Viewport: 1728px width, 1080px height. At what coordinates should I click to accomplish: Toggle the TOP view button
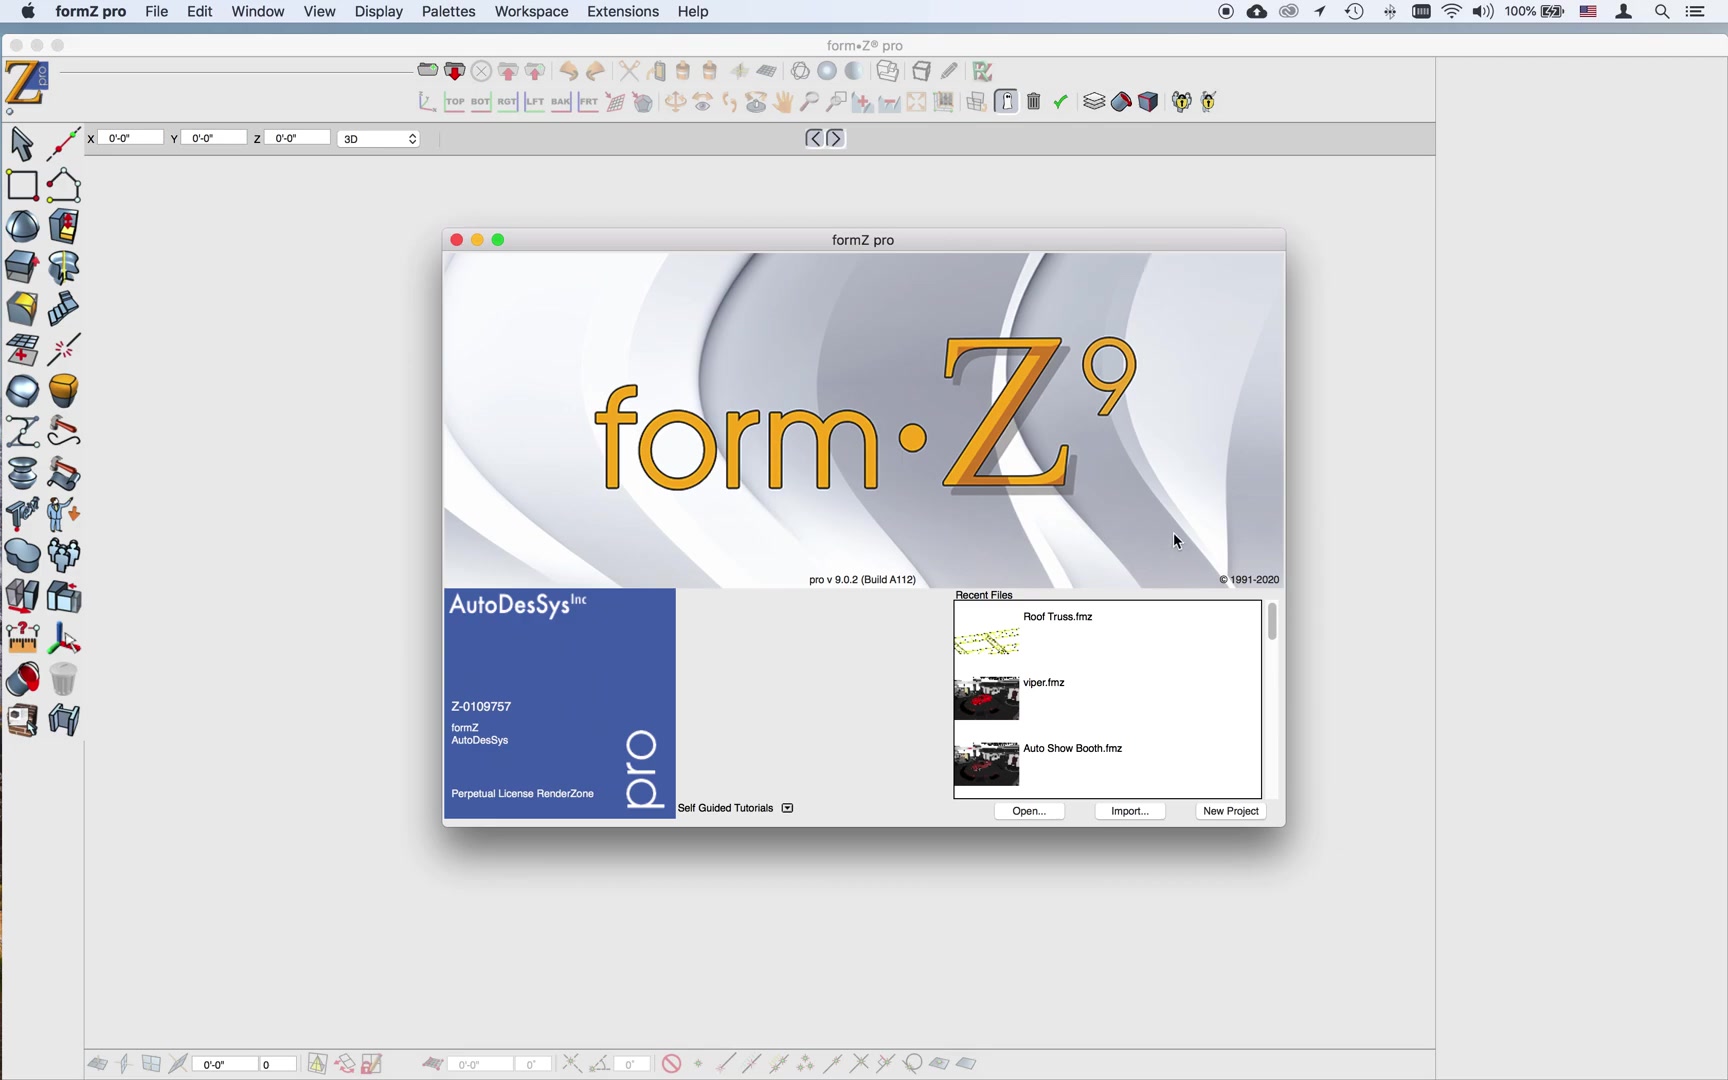[x=454, y=101]
